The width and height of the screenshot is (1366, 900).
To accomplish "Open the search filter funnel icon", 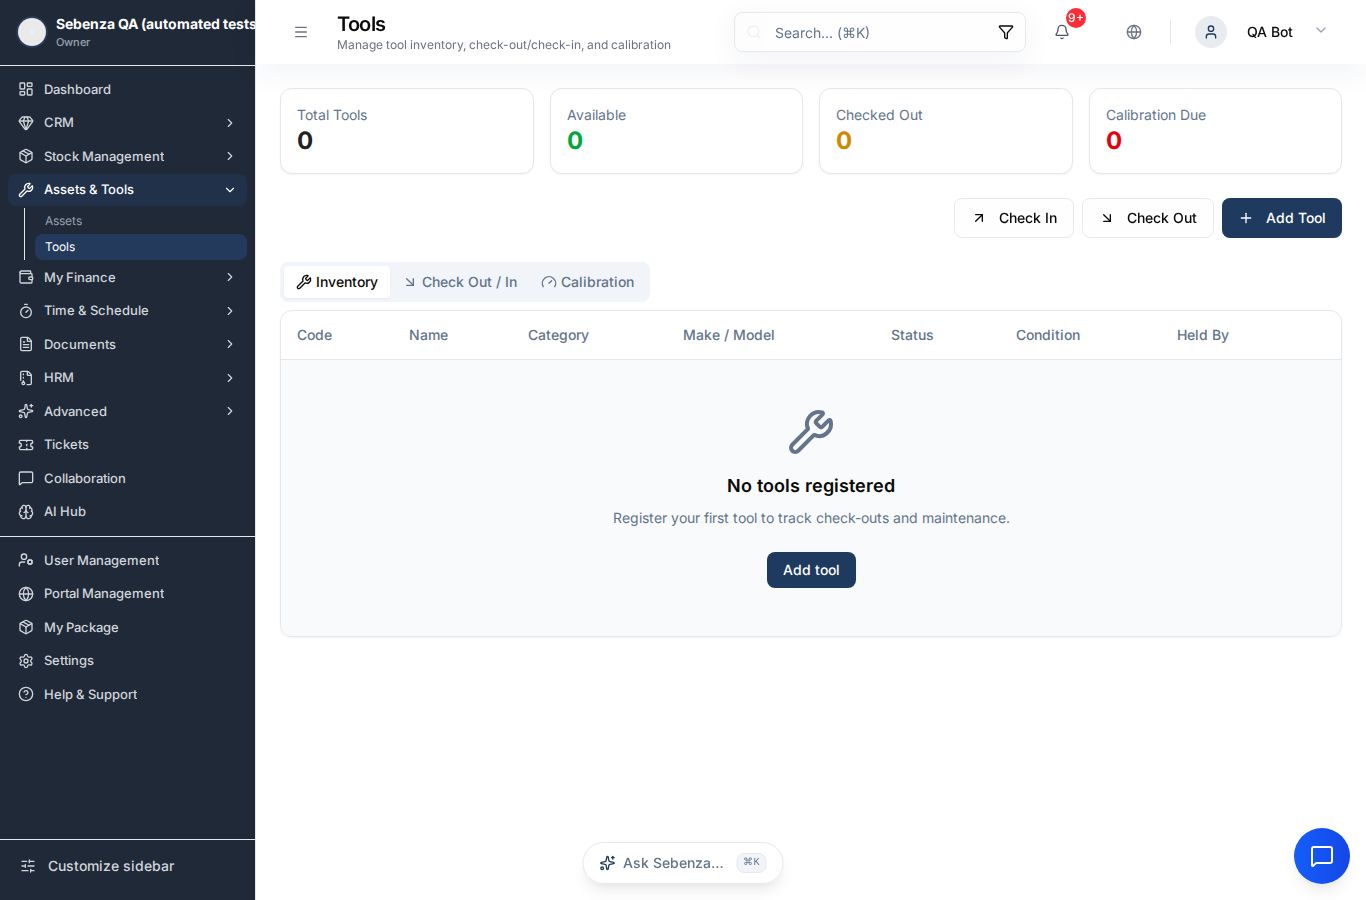I will pyautogui.click(x=1006, y=32).
